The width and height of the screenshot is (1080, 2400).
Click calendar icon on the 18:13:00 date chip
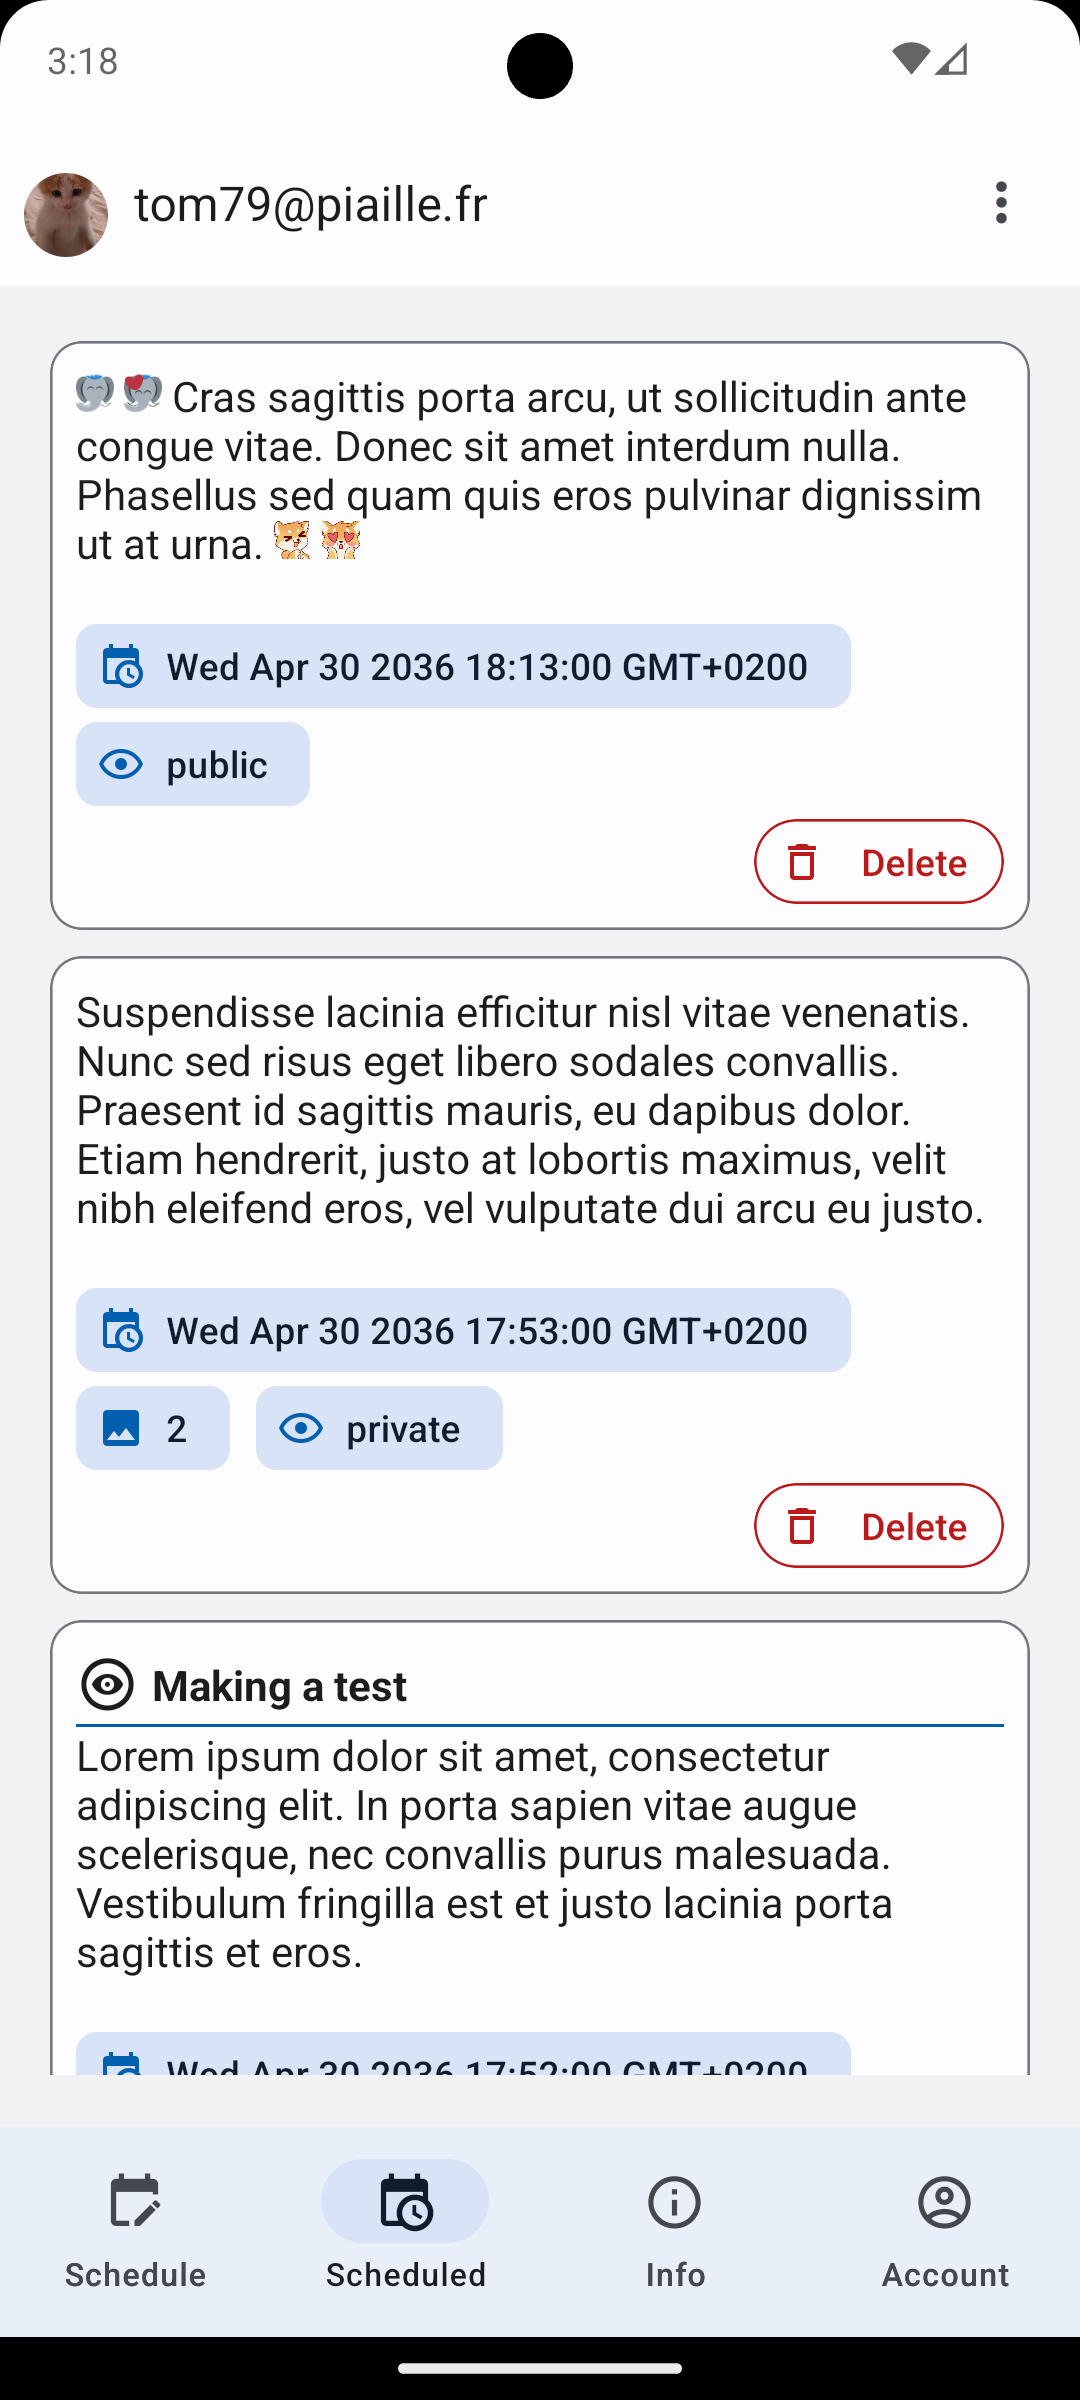pyautogui.click(x=122, y=667)
